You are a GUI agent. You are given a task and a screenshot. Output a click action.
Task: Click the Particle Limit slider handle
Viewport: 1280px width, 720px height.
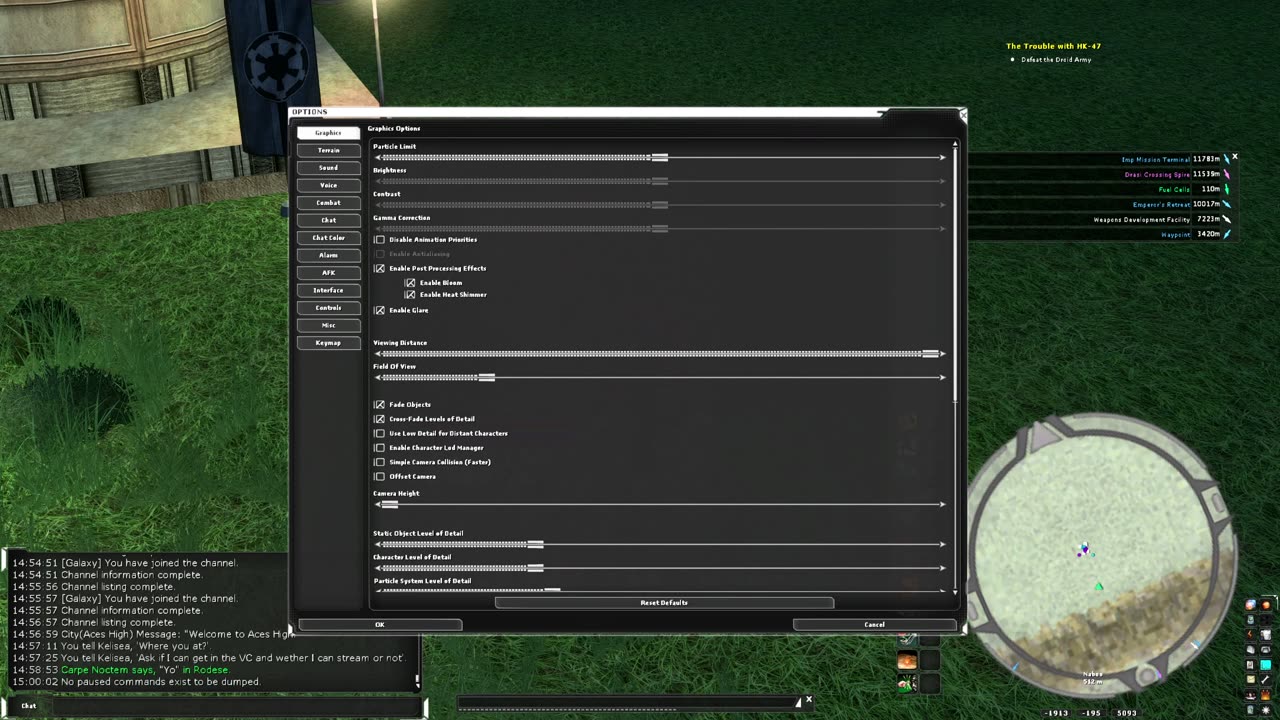(x=659, y=157)
